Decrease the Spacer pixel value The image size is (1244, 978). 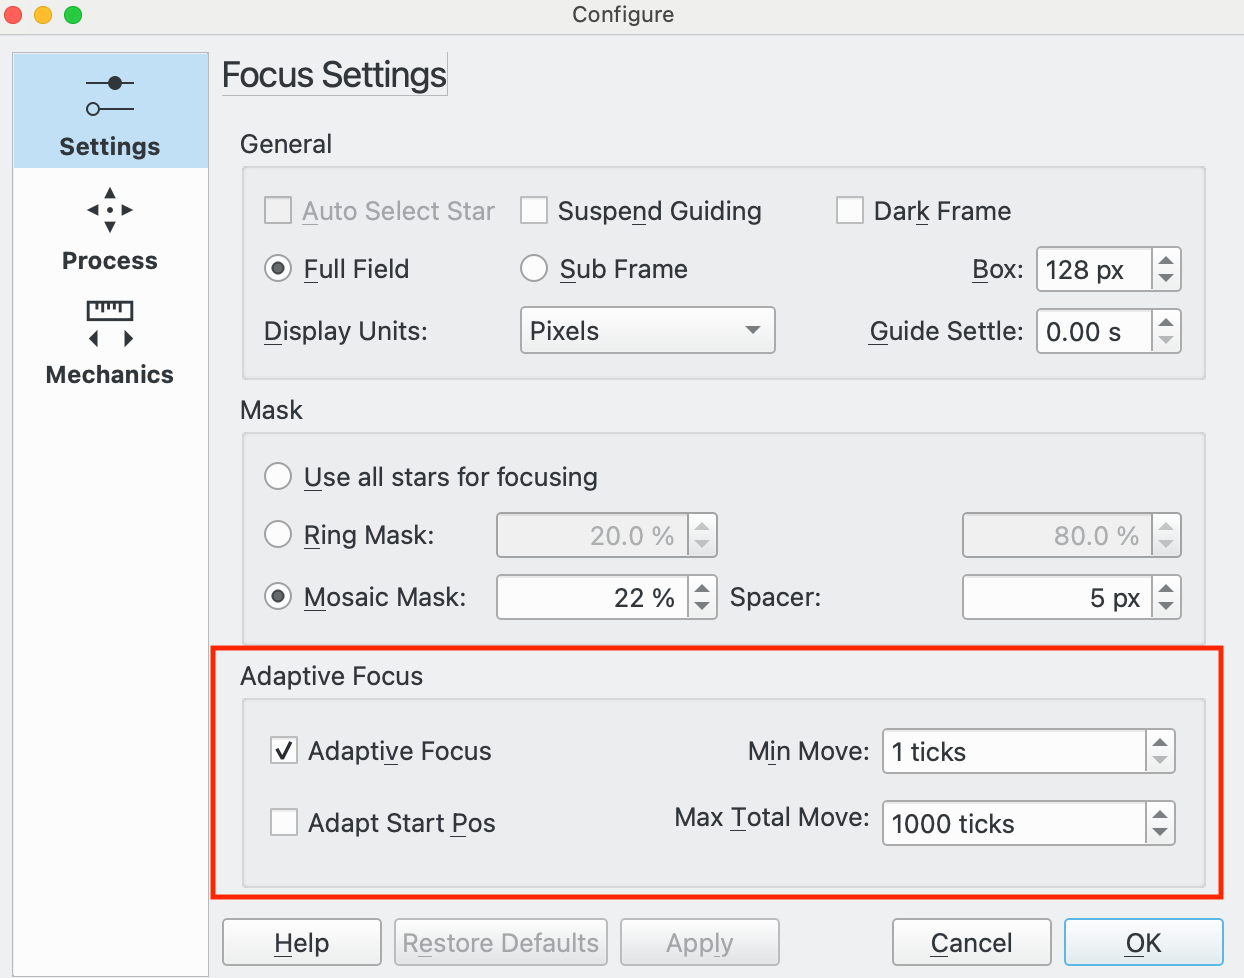pyautogui.click(x=1166, y=606)
